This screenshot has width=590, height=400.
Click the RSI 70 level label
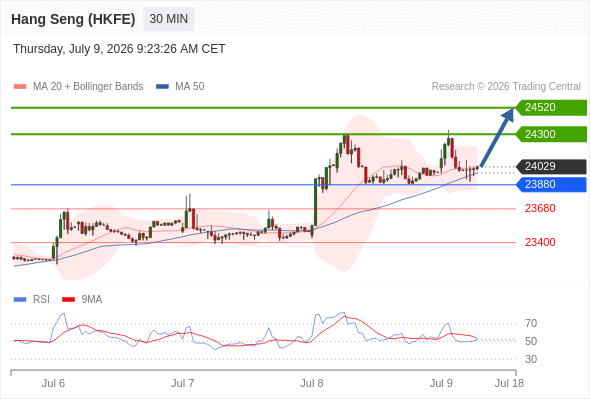[x=531, y=323]
